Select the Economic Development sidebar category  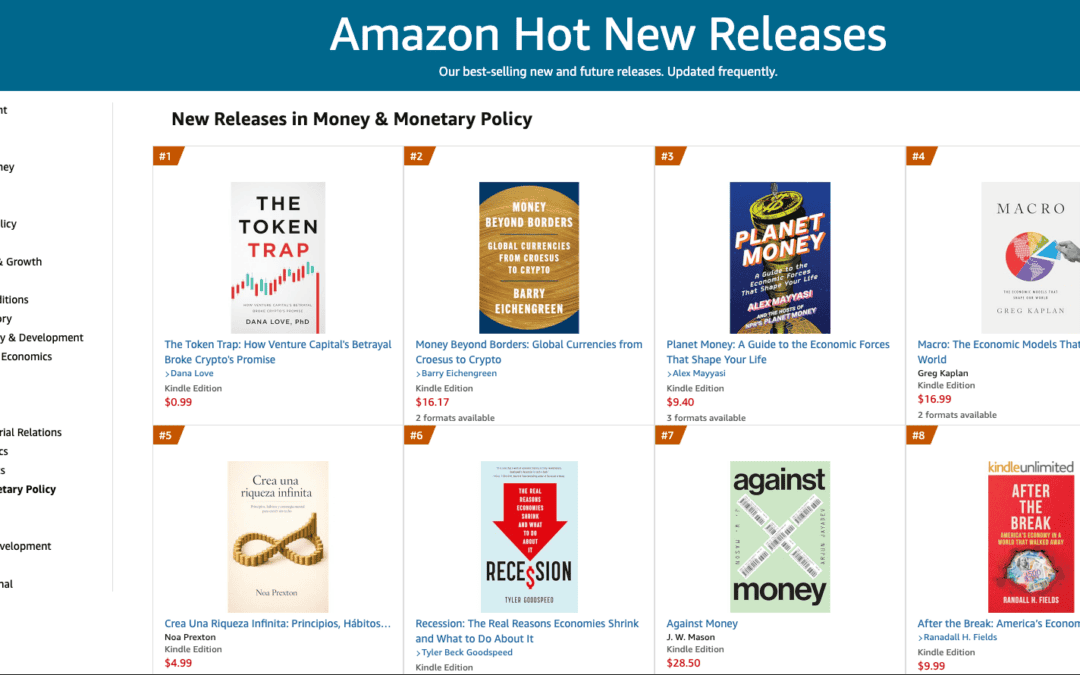[x=26, y=546]
